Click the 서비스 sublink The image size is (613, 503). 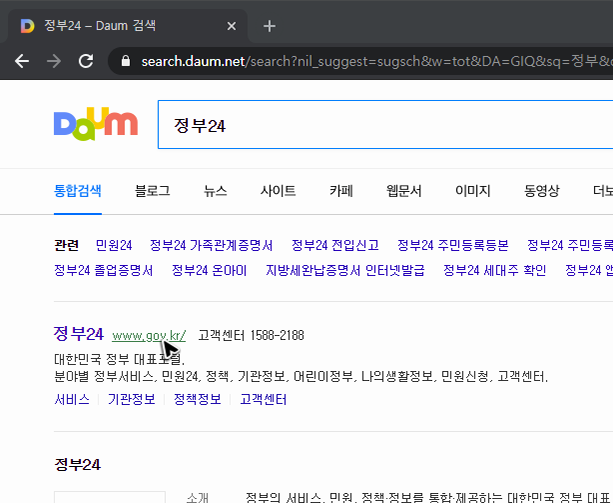click(x=72, y=399)
